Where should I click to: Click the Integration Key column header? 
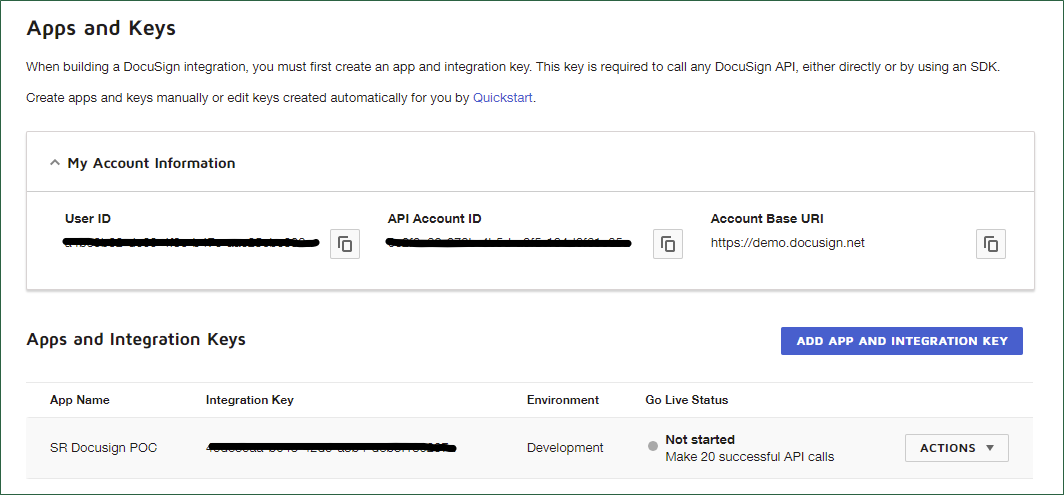[250, 400]
